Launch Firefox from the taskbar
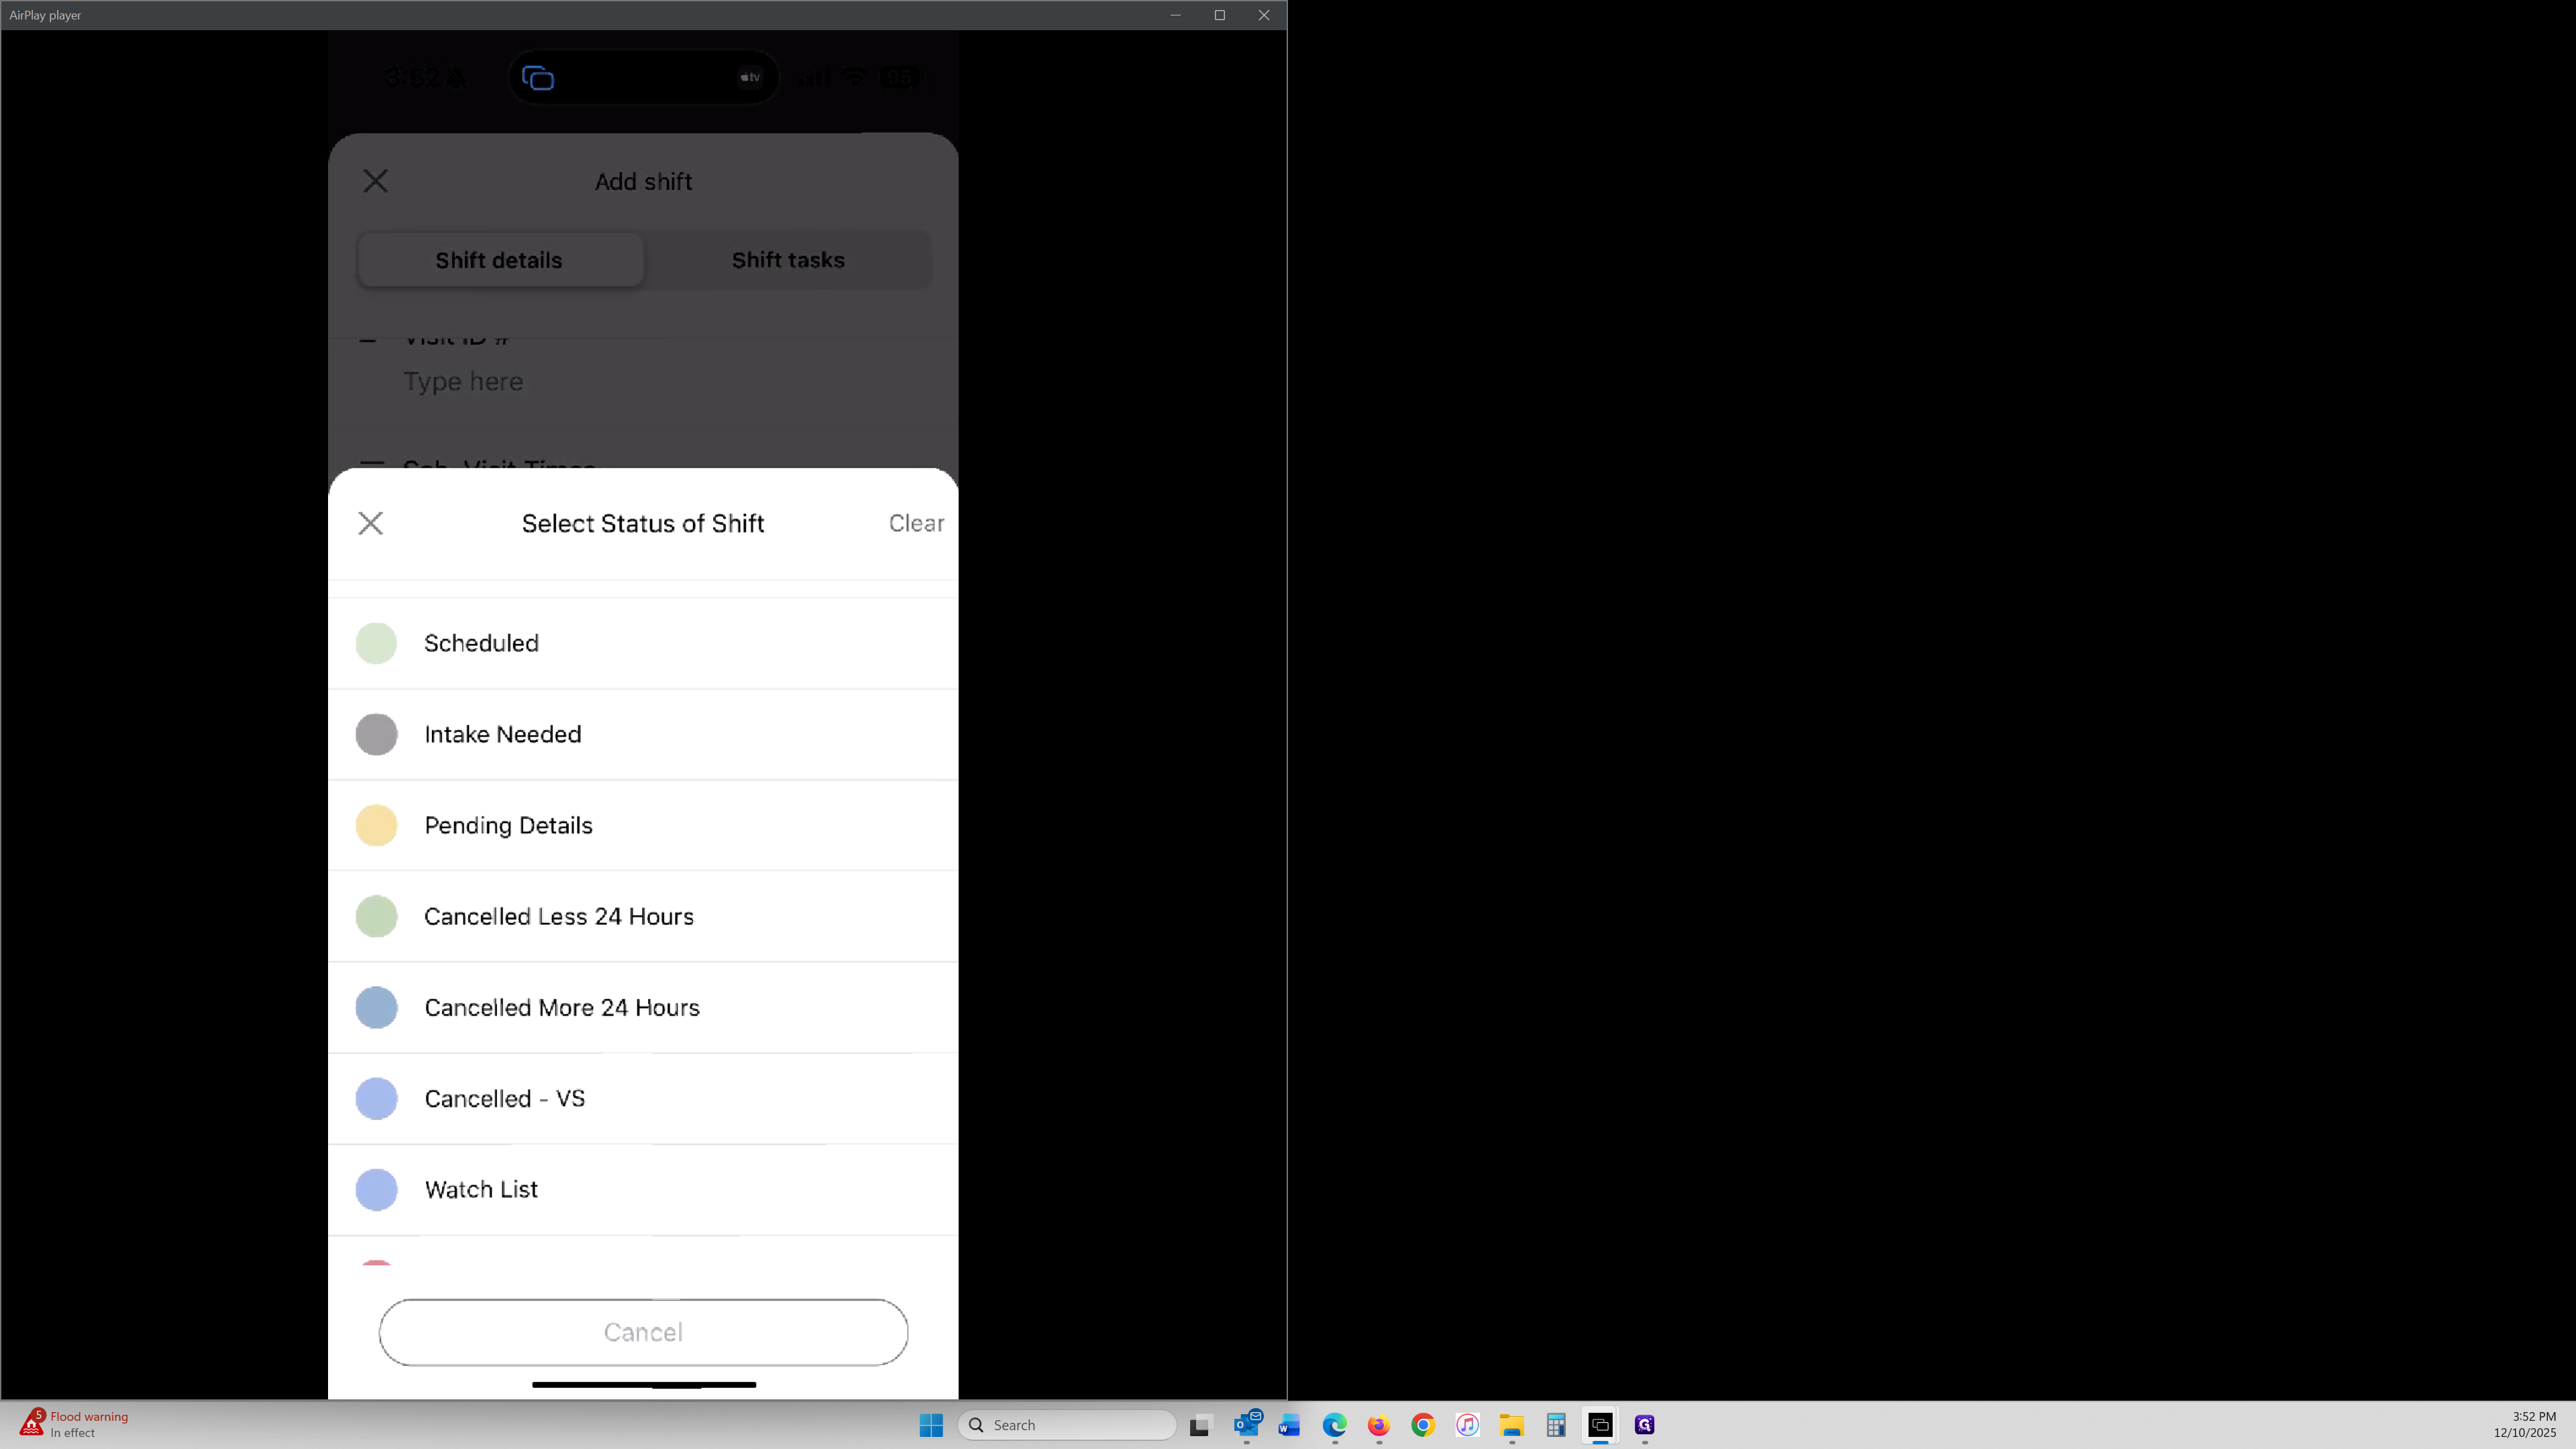The height and width of the screenshot is (1449, 2576). pyautogui.click(x=1378, y=1425)
